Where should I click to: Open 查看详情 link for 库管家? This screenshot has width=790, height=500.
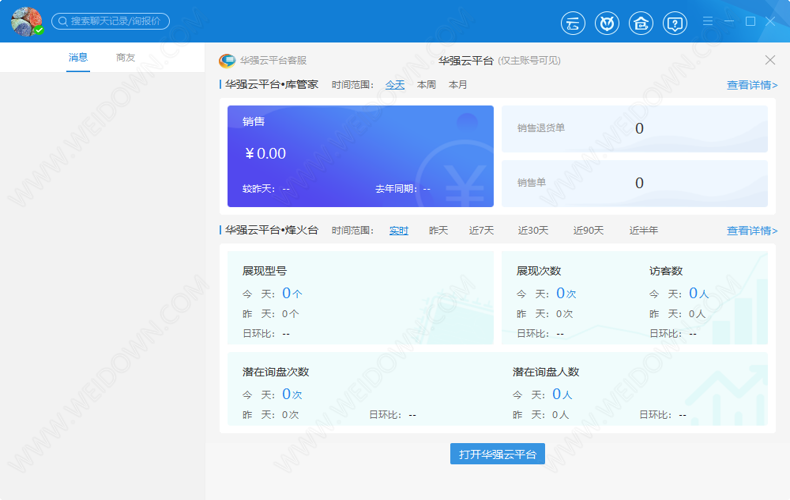pyautogui.click(x=751, y=85)
